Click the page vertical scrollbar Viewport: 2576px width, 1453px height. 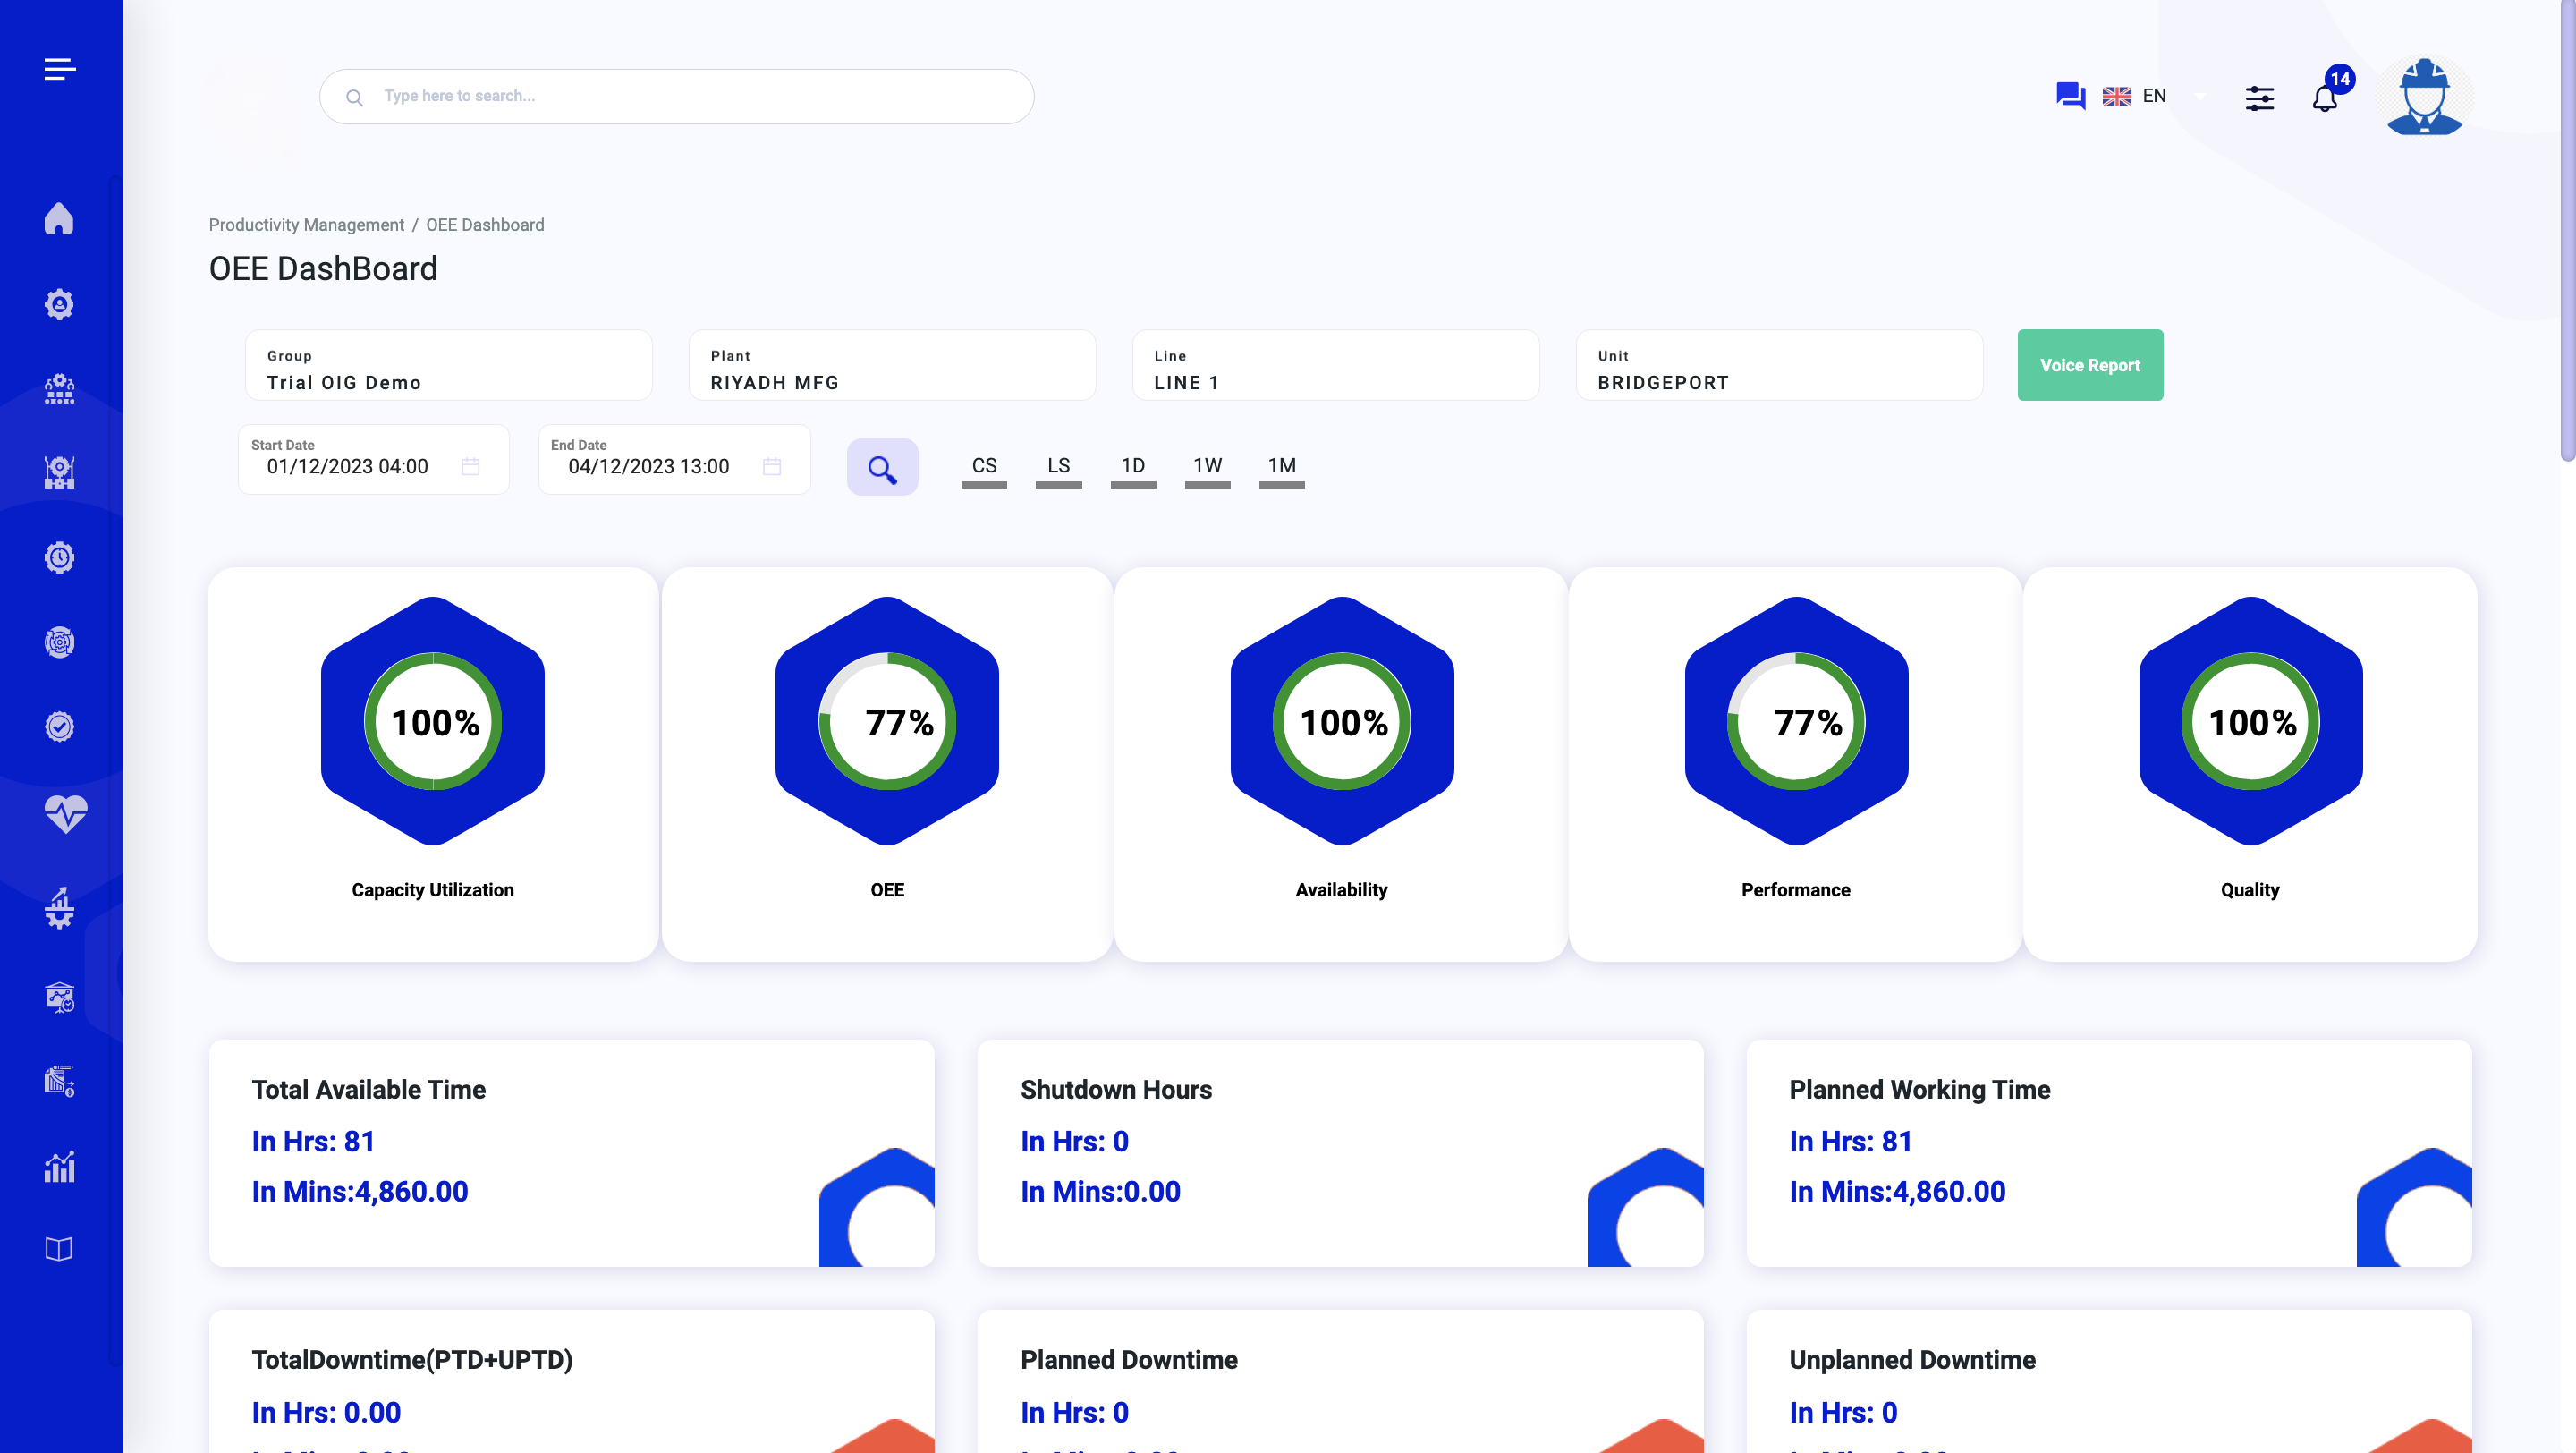point(2567,230)
